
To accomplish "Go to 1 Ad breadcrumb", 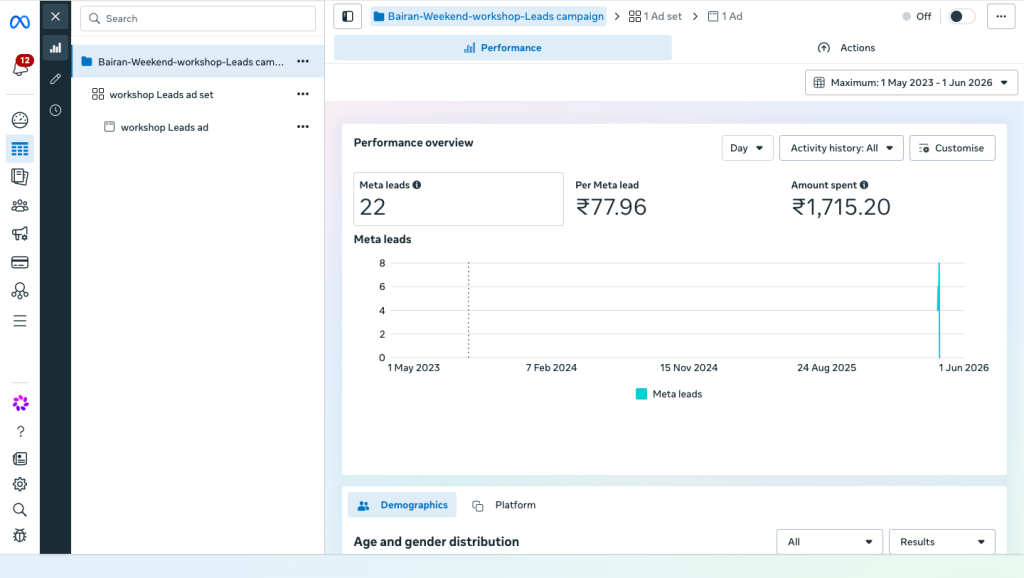I will click(725, 16).
